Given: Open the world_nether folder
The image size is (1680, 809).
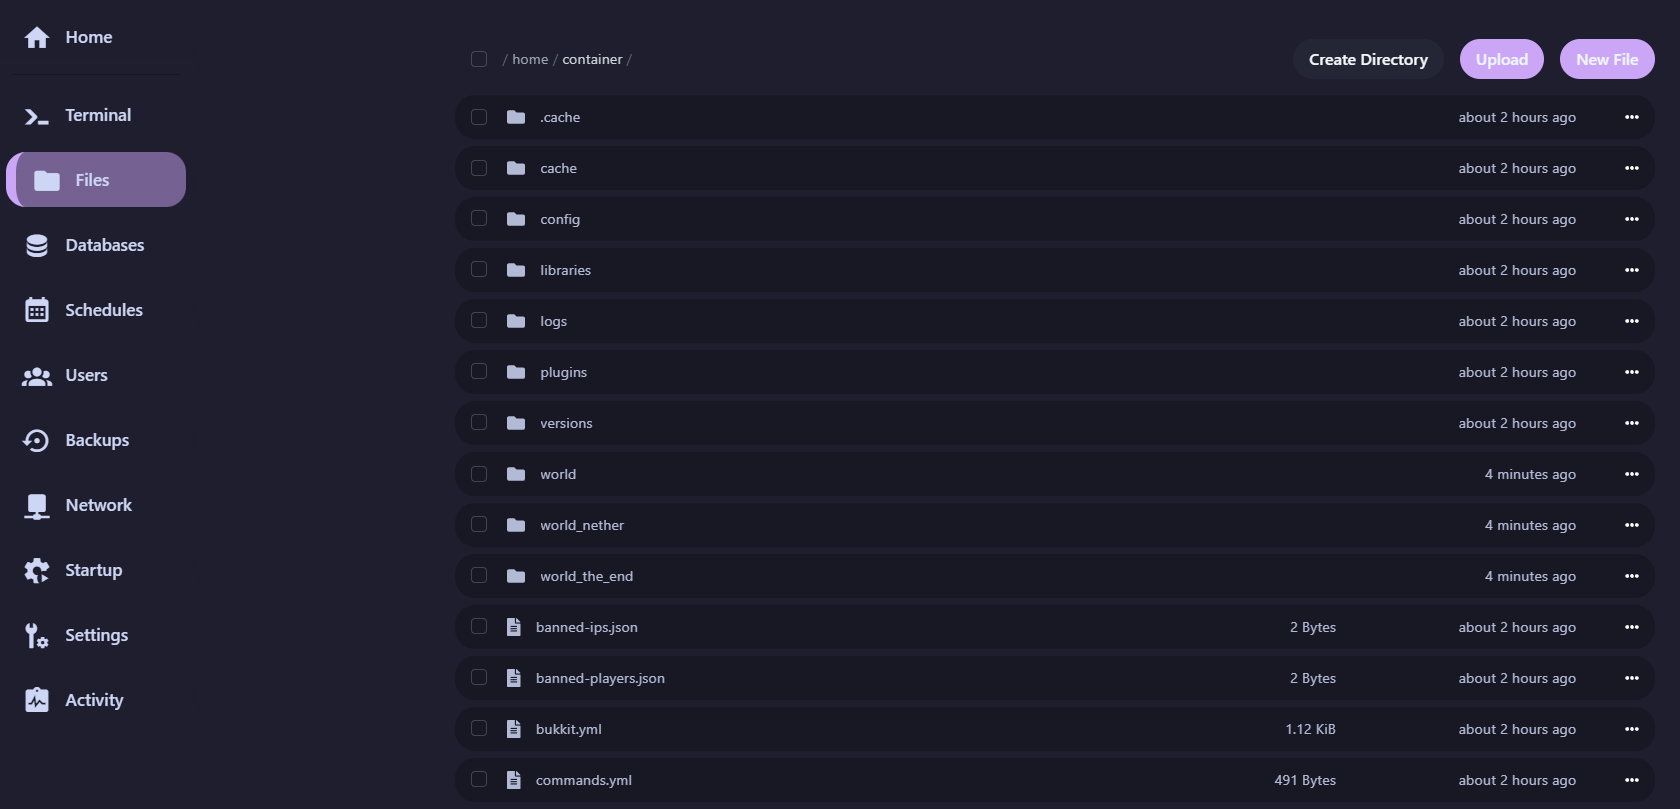Looking at the screenshot, I should pyautogui.click(x=582, y=525).
